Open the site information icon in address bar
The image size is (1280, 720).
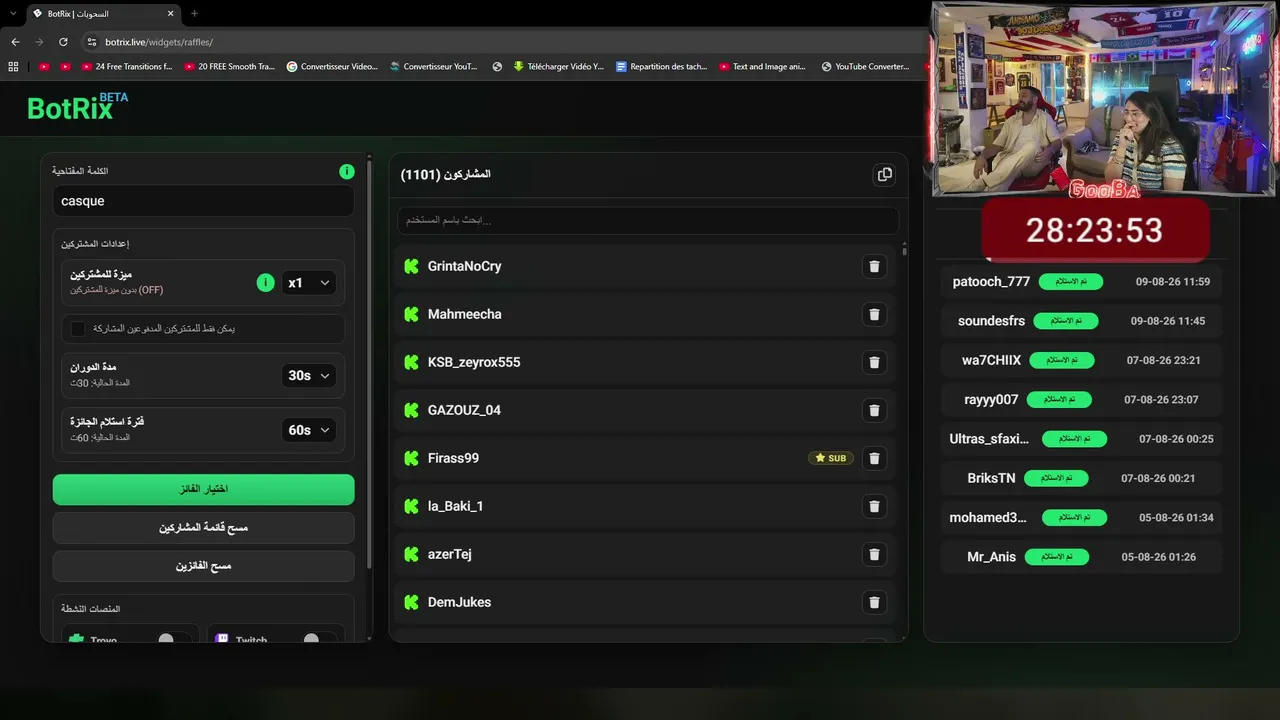(91, 42)
